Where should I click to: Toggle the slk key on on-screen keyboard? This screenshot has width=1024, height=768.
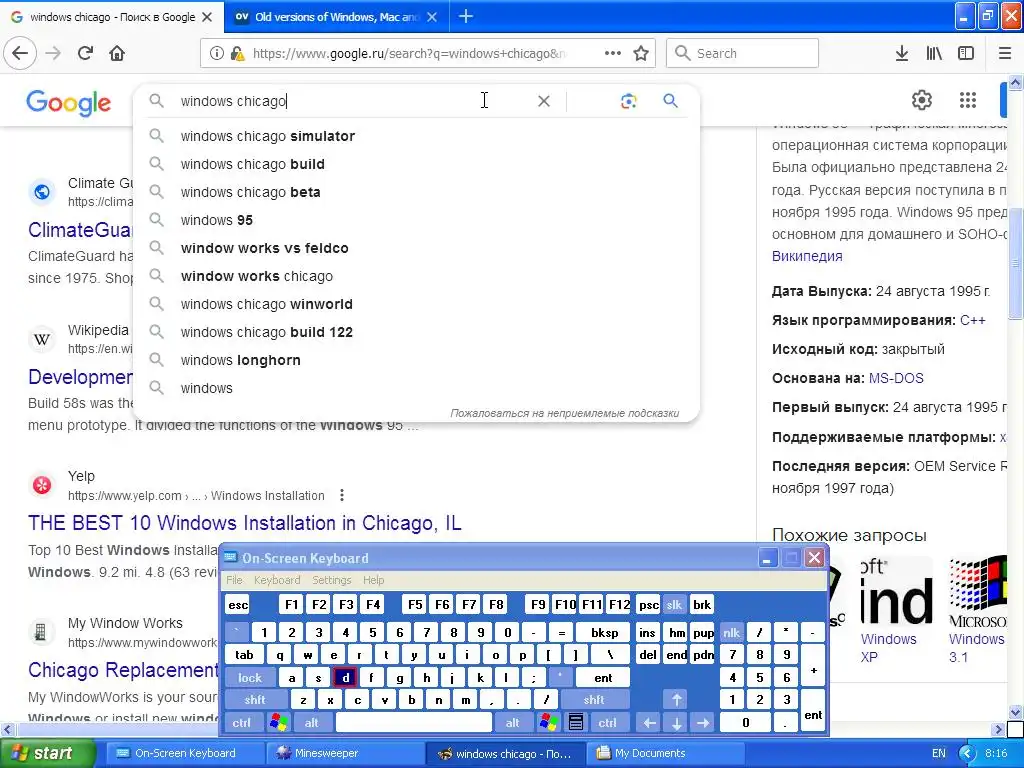[x=674, y=605]
